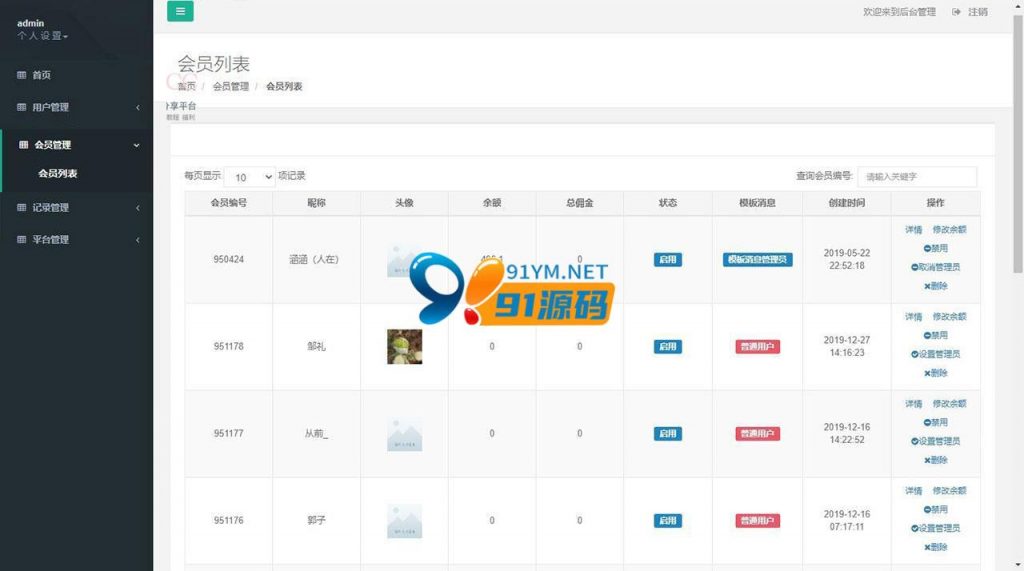Click the vertical page scrollbar thumb
The height and width of the screenshot is (571, 1024).
(1017, 144)
